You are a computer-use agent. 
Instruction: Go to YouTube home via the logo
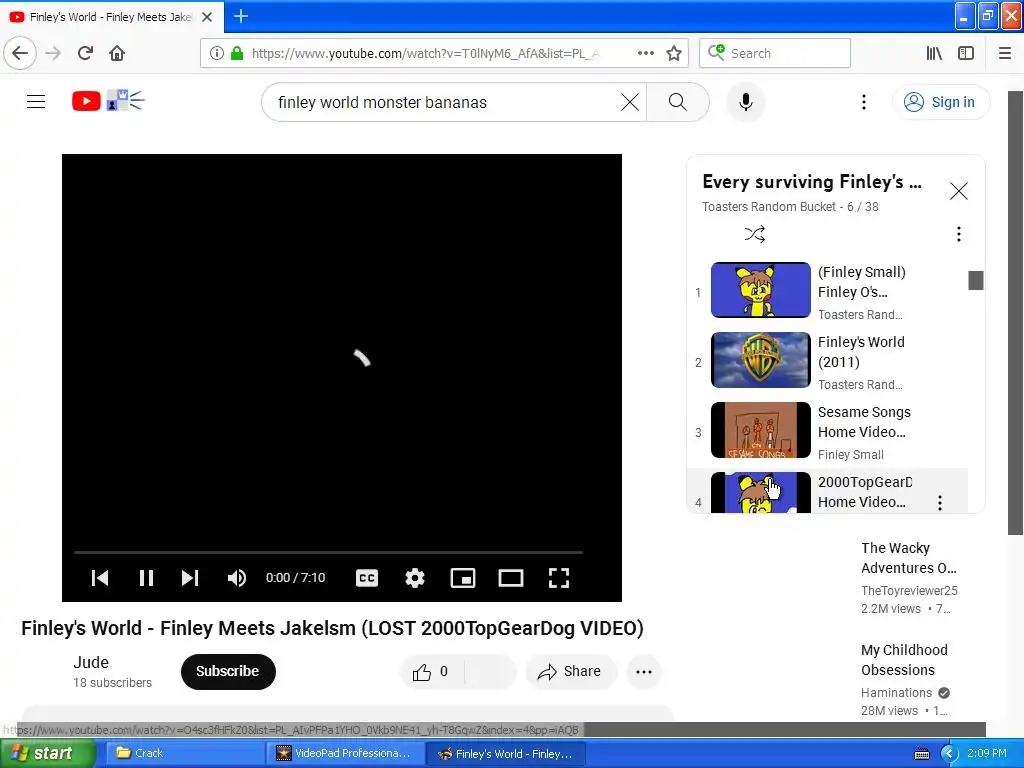pos(108,101)
